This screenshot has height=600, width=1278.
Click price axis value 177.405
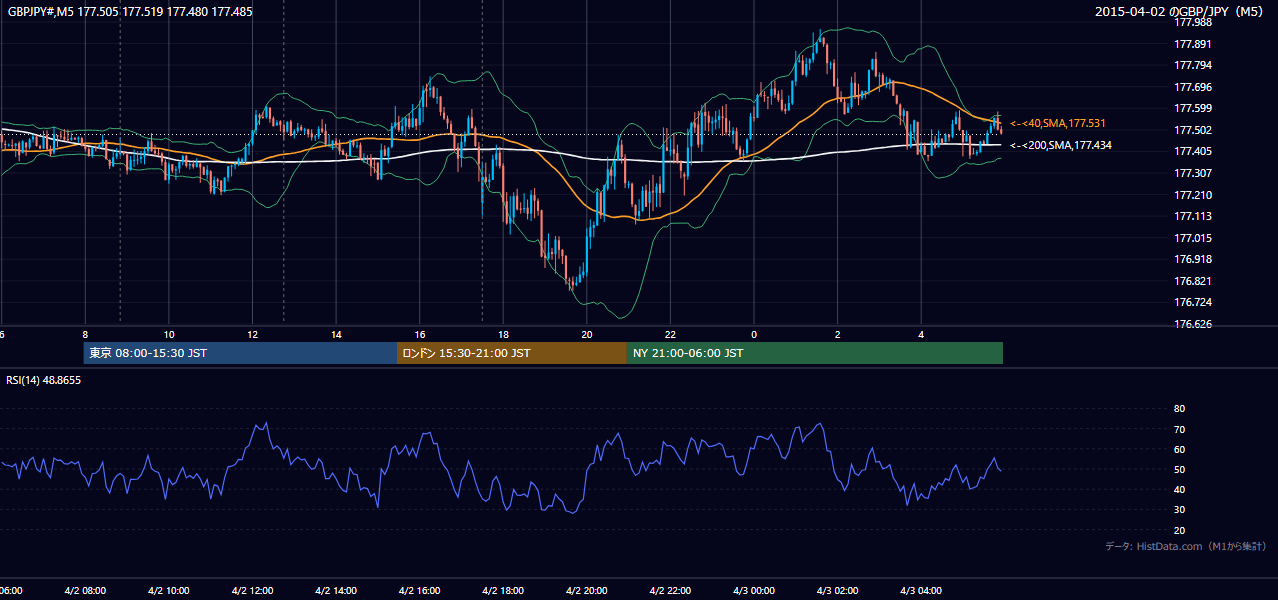(x=1194, y=151)
